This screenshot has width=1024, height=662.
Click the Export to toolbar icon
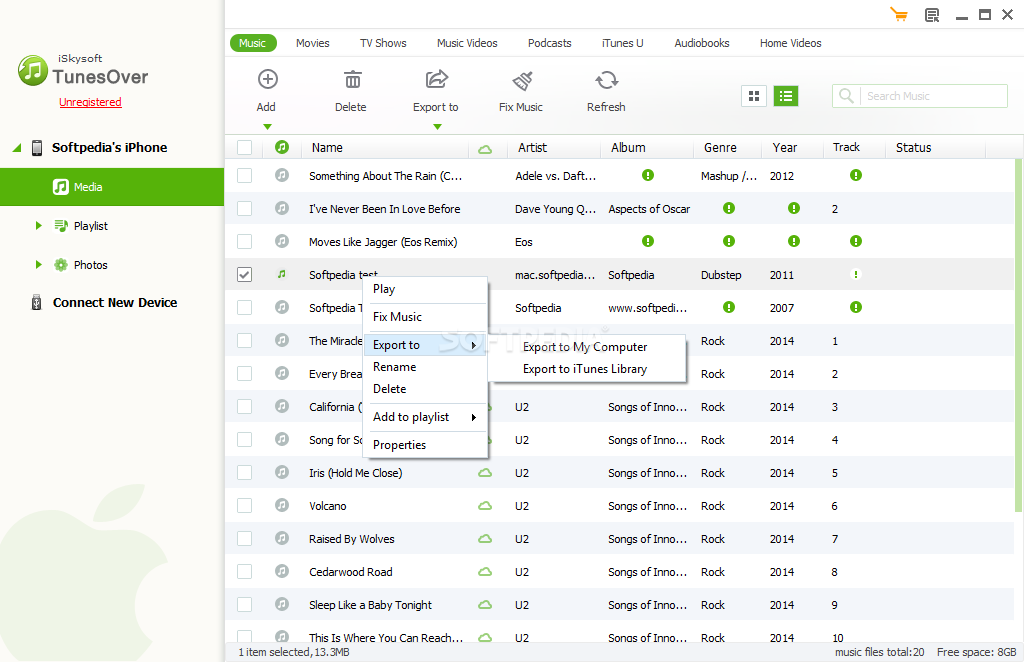(437, 79)
